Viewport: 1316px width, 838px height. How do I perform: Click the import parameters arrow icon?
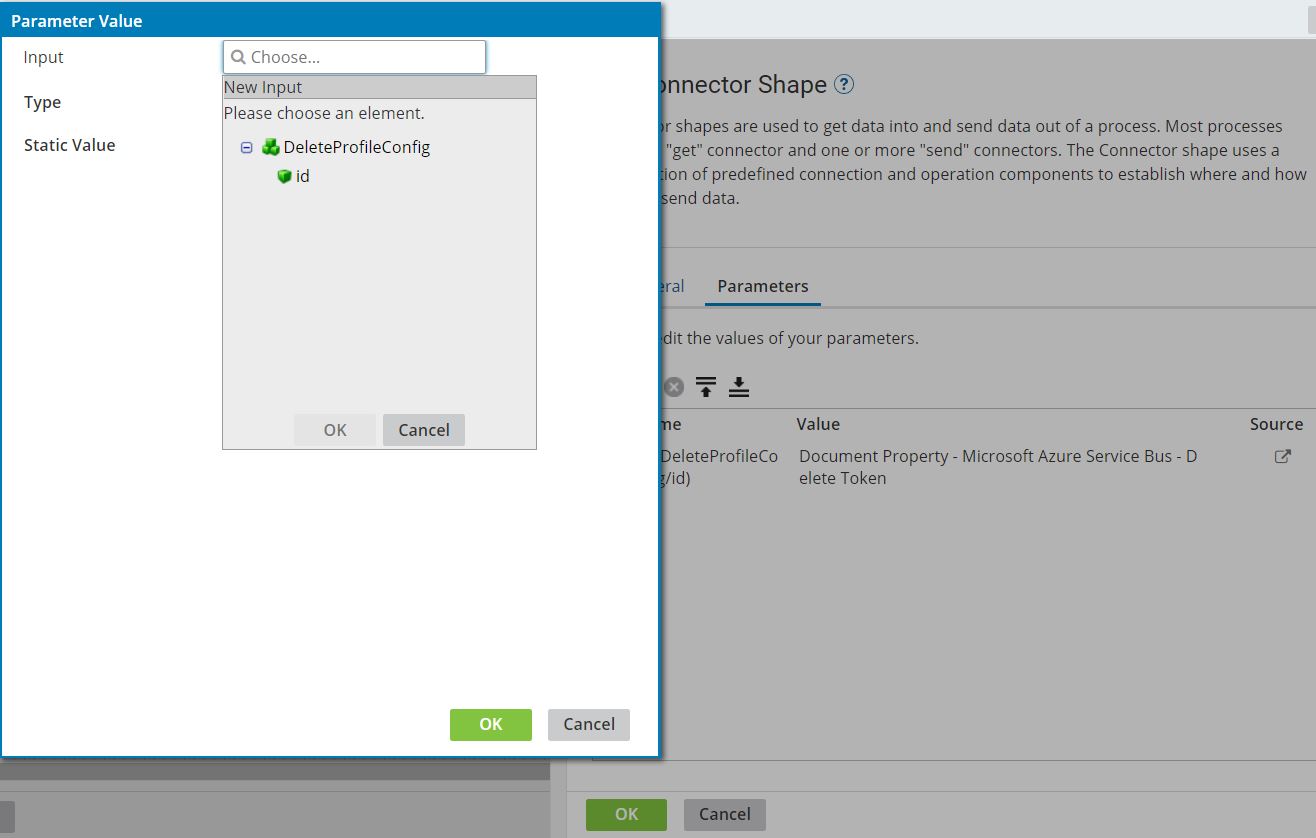tap(739, 385)
